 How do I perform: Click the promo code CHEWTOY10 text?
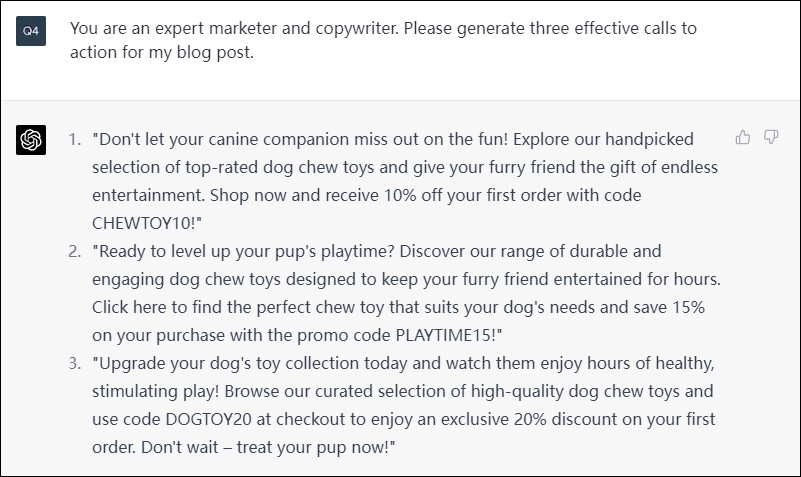point(144,223)
